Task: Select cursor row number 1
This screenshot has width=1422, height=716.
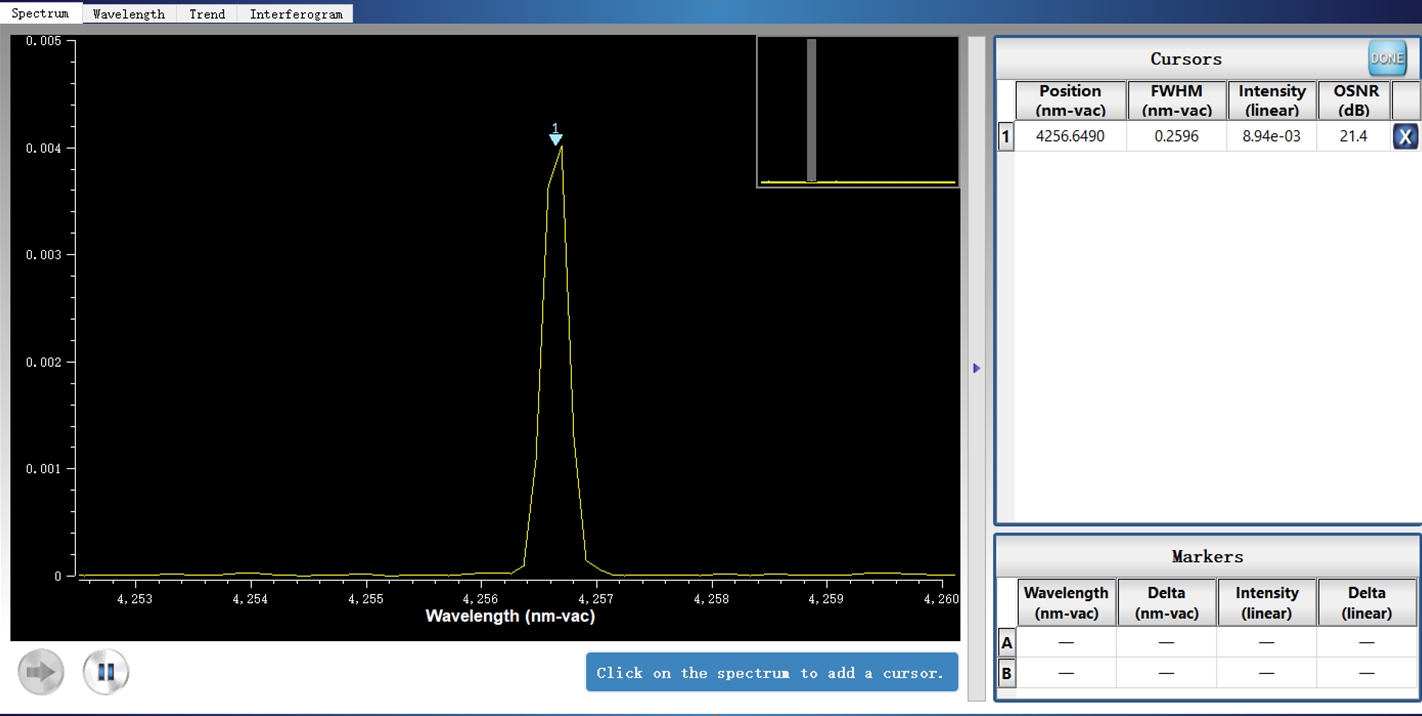Action: point(1006,136)
